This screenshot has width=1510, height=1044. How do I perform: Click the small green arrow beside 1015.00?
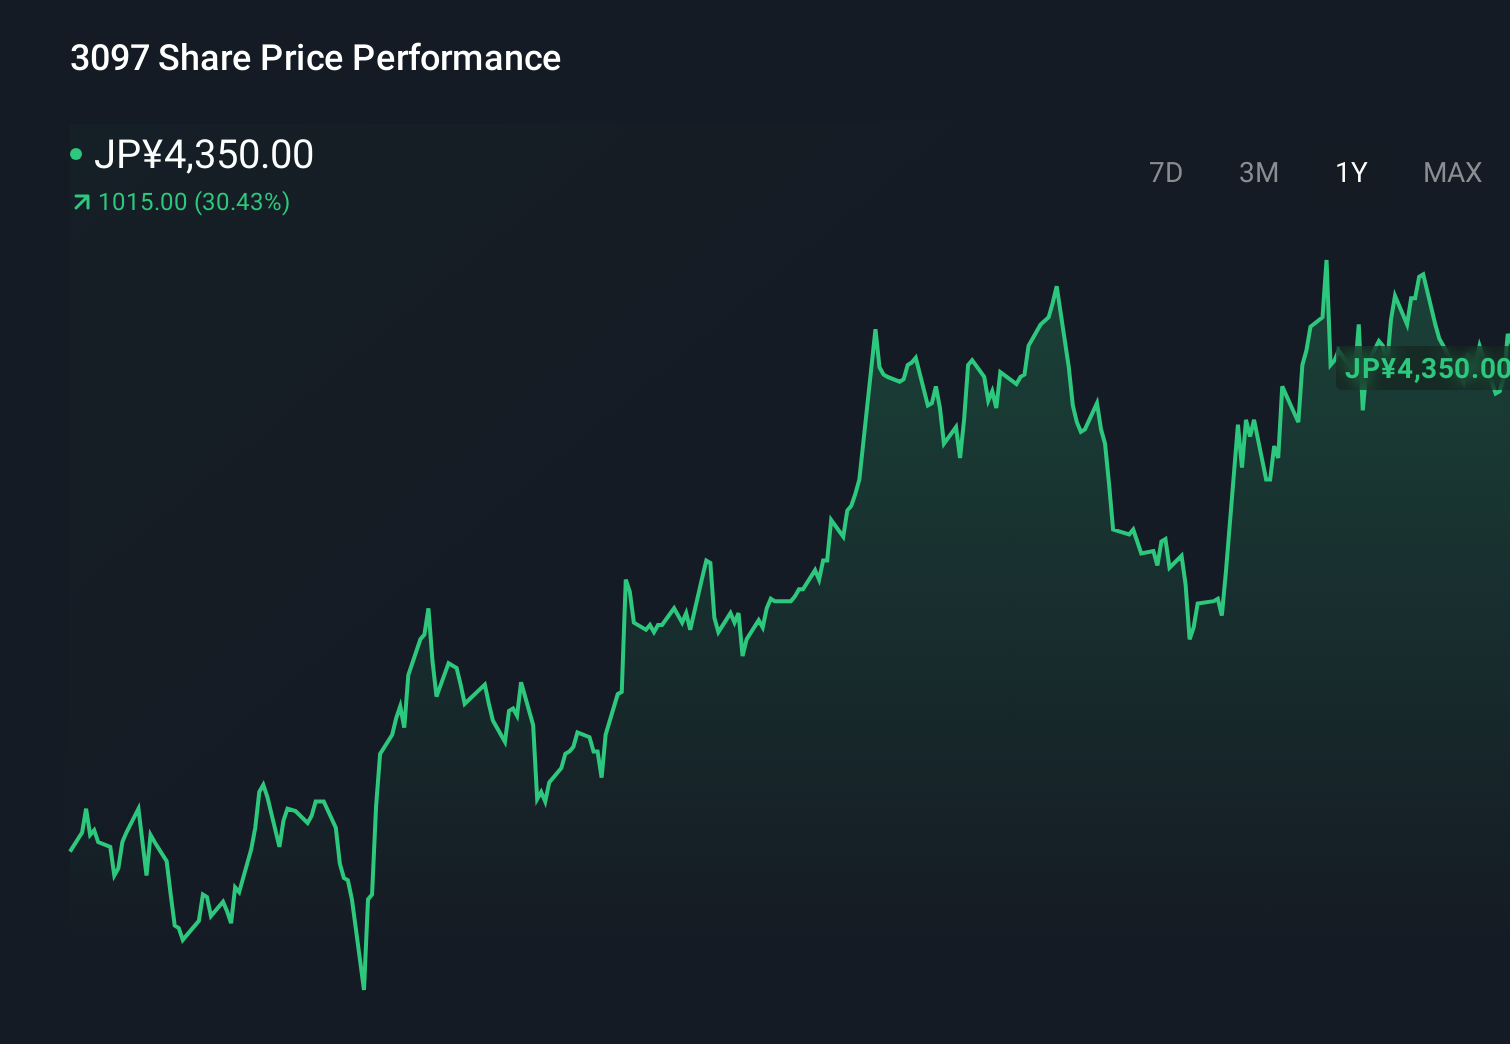(x=79, y=202)
